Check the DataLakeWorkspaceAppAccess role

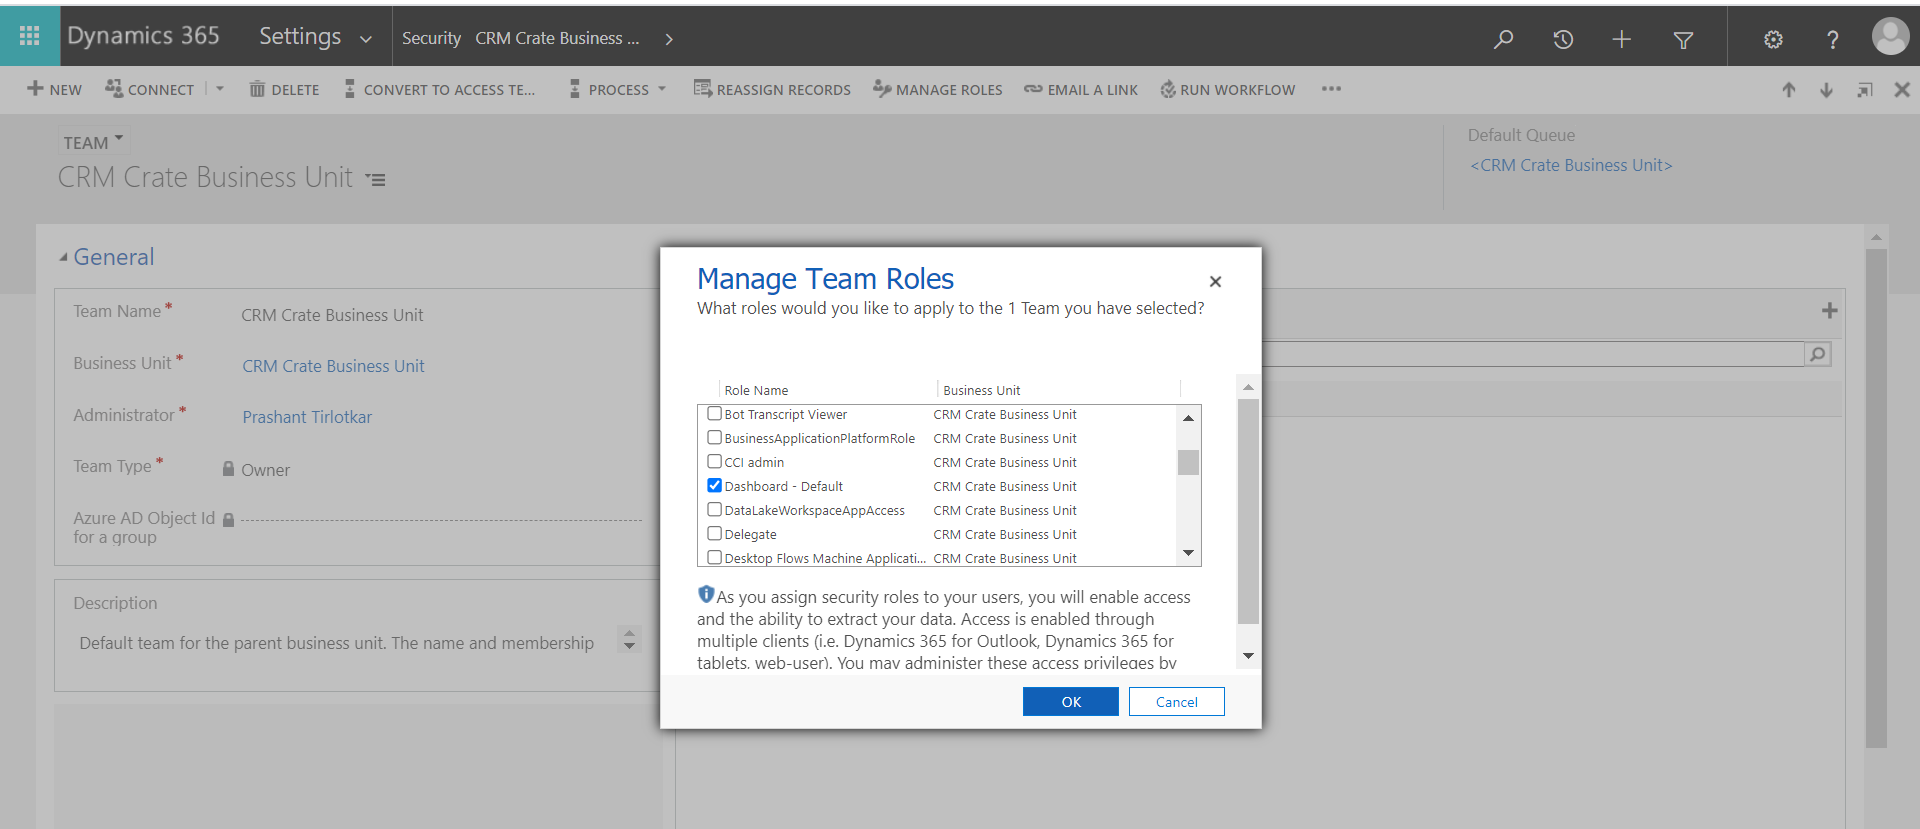715,509
